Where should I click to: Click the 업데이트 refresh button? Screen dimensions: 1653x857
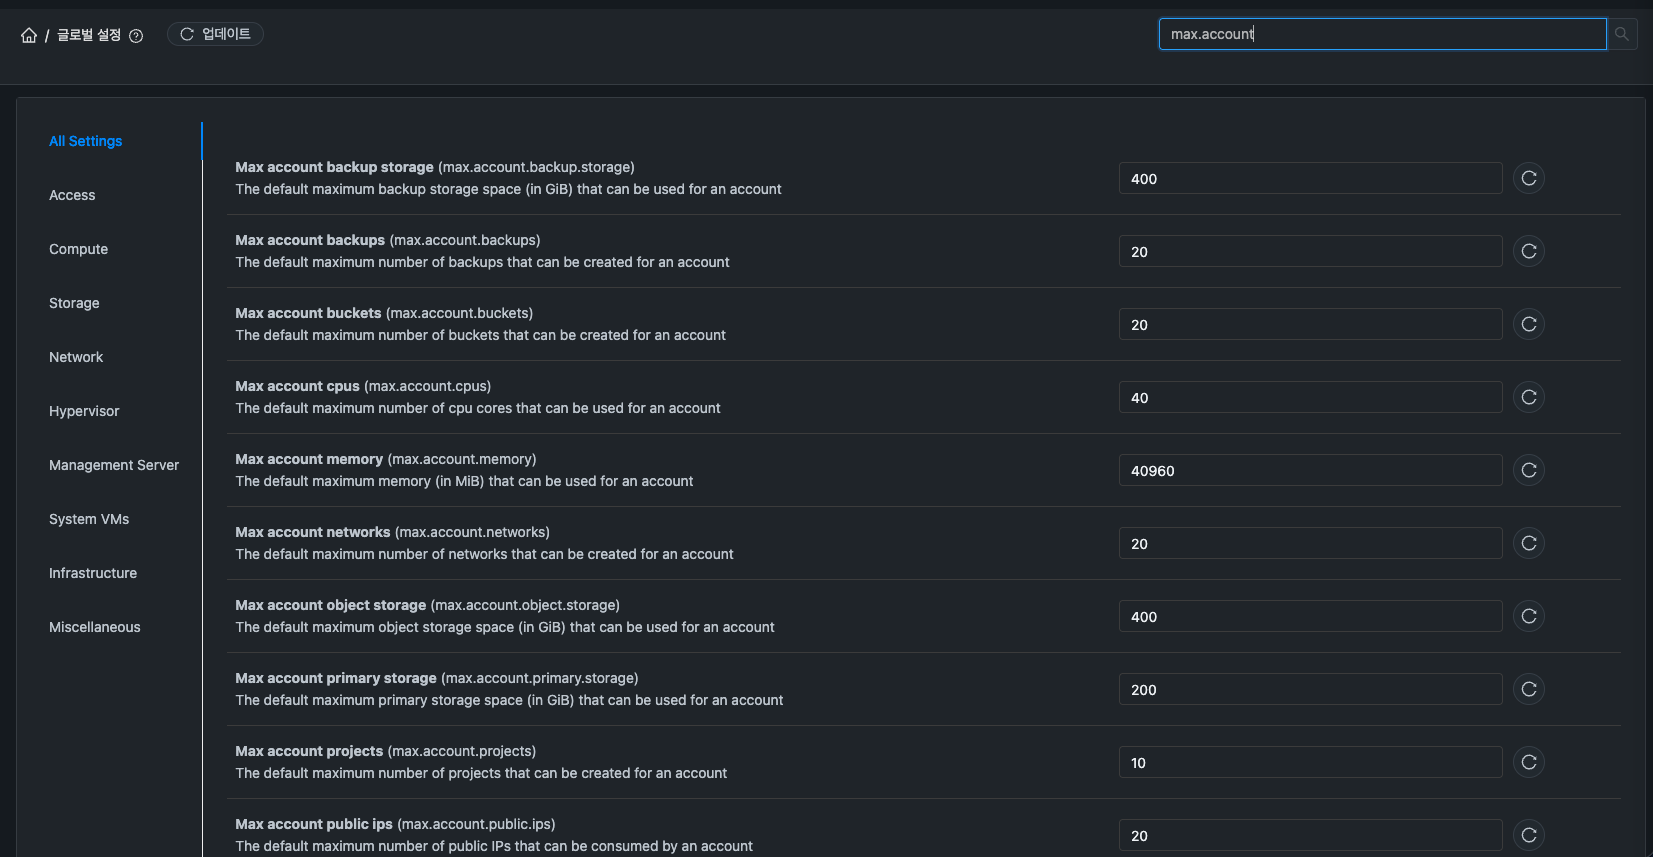(x=215, y=34)
